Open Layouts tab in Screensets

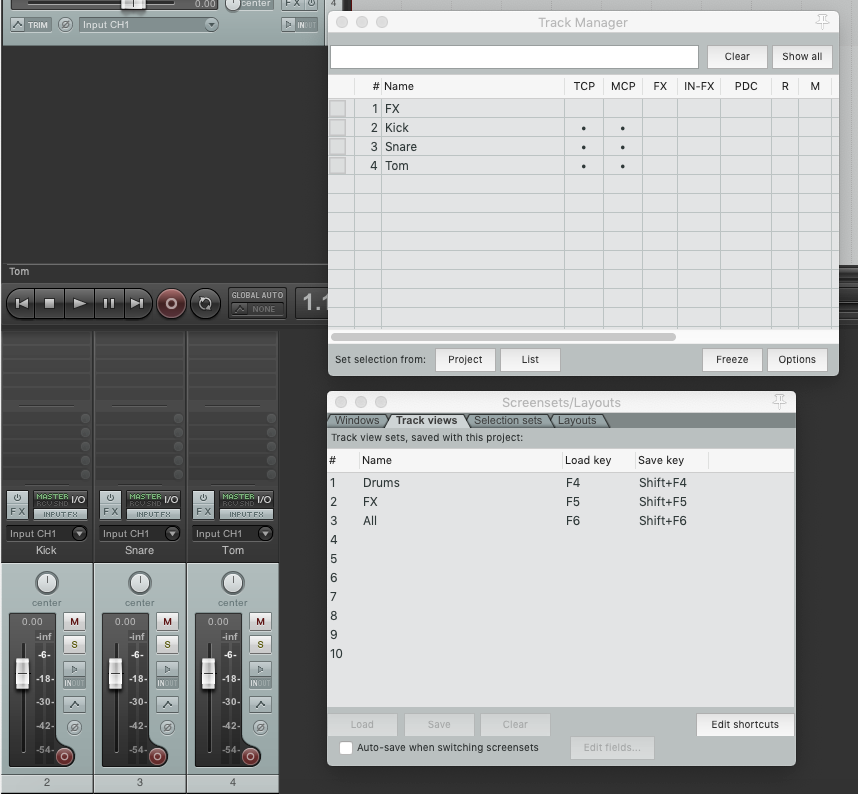pos(577,420)
